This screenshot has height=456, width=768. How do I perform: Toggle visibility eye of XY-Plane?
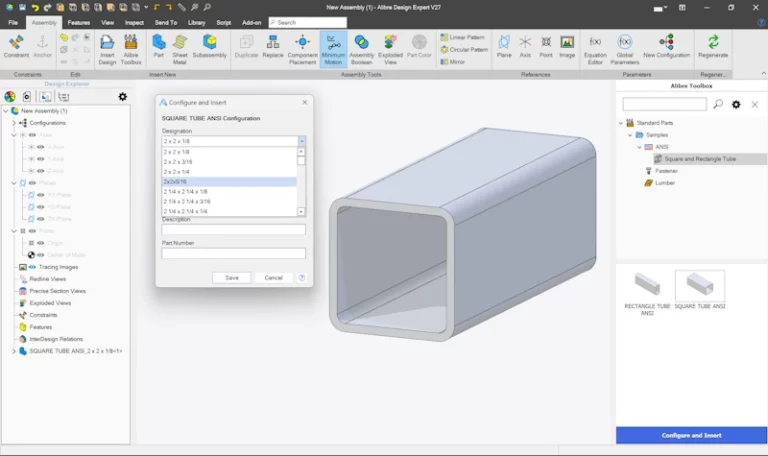point(41,195)
